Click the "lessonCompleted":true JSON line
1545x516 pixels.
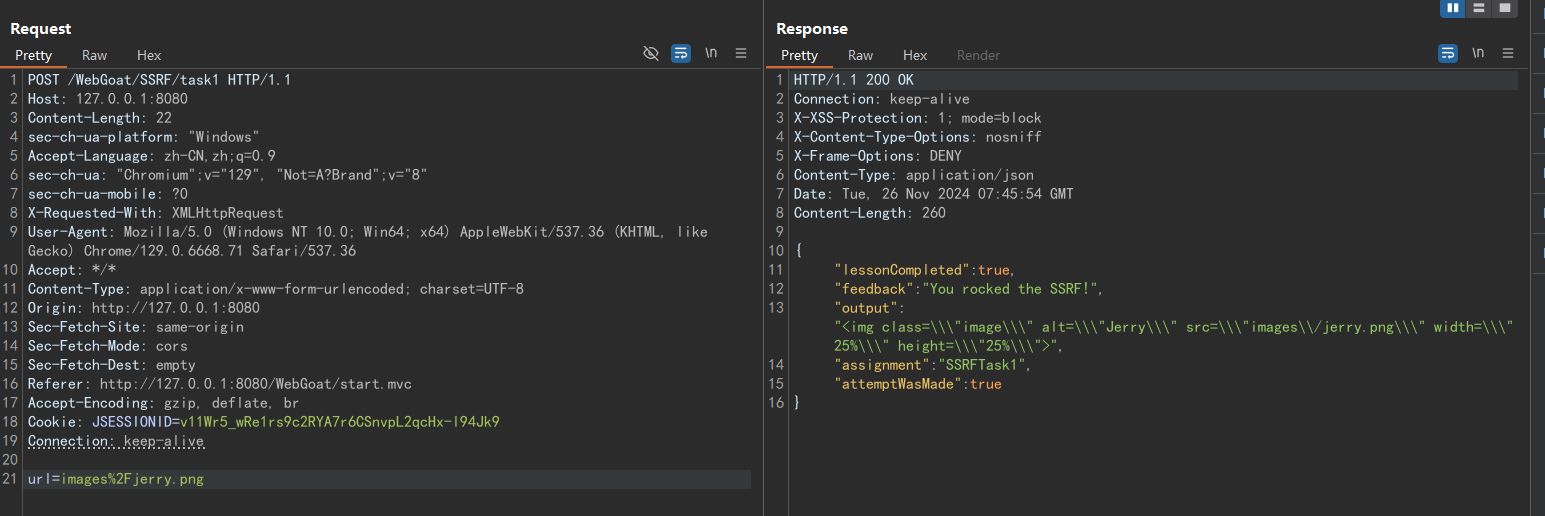(x=925, y=270)
